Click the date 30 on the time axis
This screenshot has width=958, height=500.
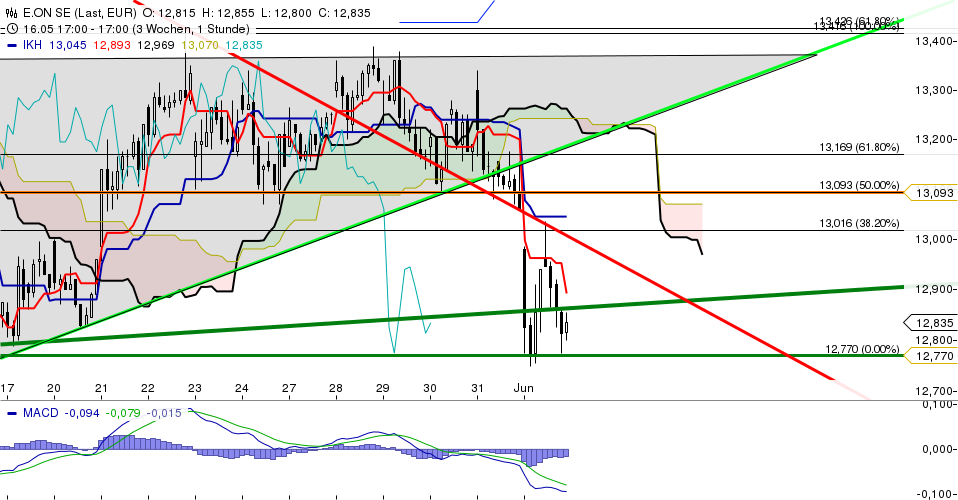pos(430,388)
